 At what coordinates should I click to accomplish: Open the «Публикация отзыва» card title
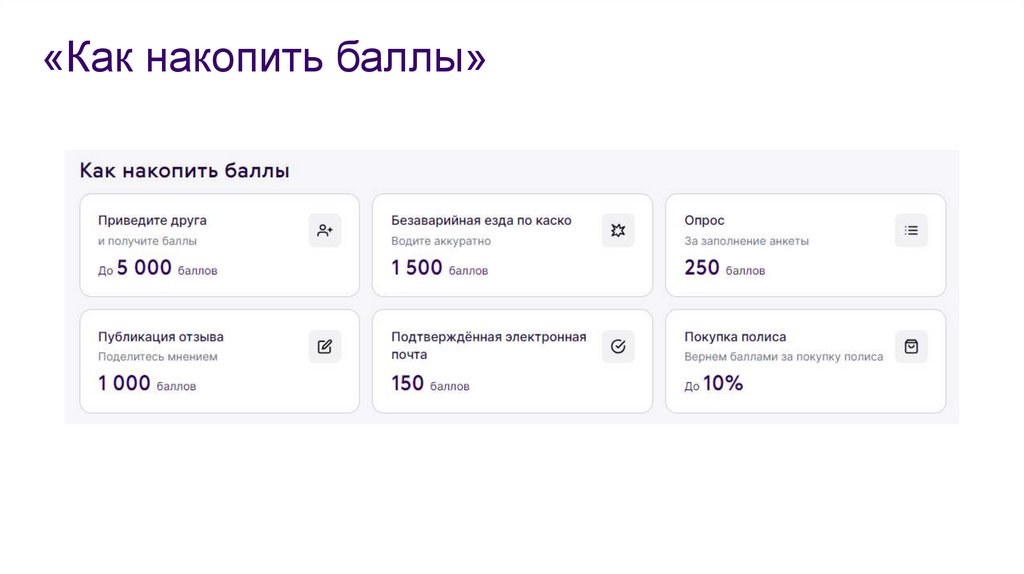pos(160,337)
